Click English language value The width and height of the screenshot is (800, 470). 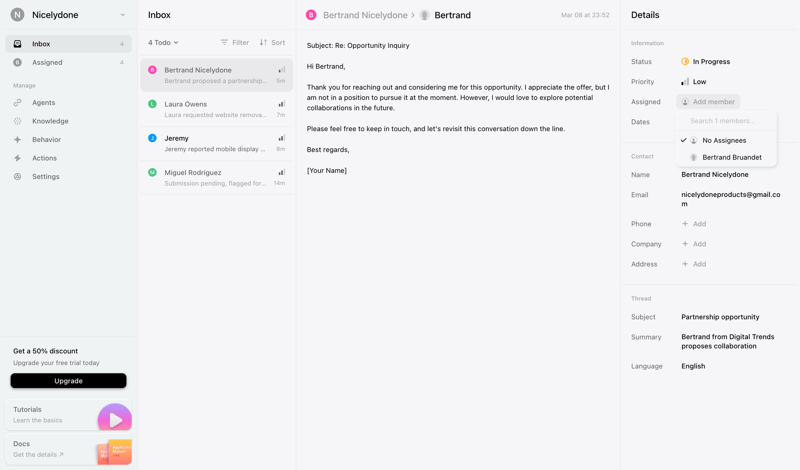click(x=693, y=366)
